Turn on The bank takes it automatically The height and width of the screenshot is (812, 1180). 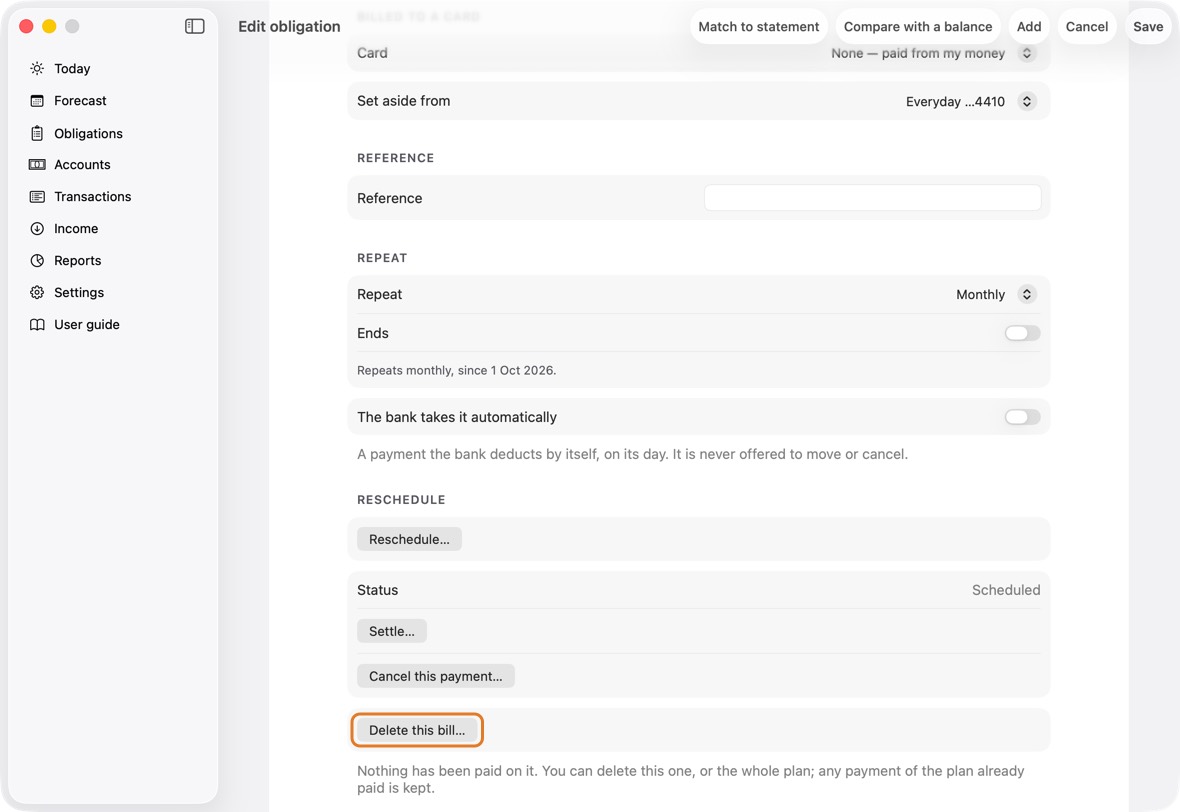tap(1022, 417)
